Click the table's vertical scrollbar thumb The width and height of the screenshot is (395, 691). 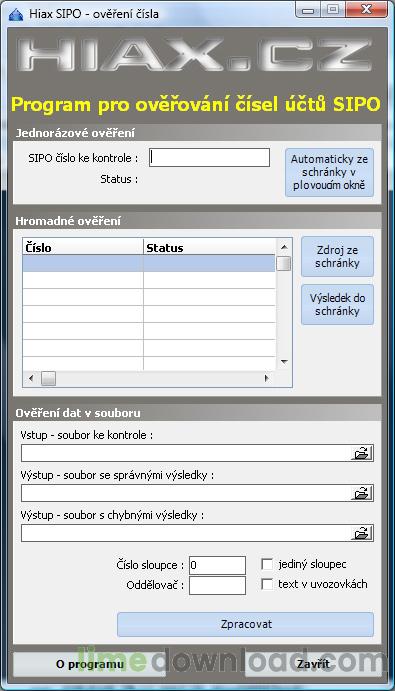coord(284,264)
